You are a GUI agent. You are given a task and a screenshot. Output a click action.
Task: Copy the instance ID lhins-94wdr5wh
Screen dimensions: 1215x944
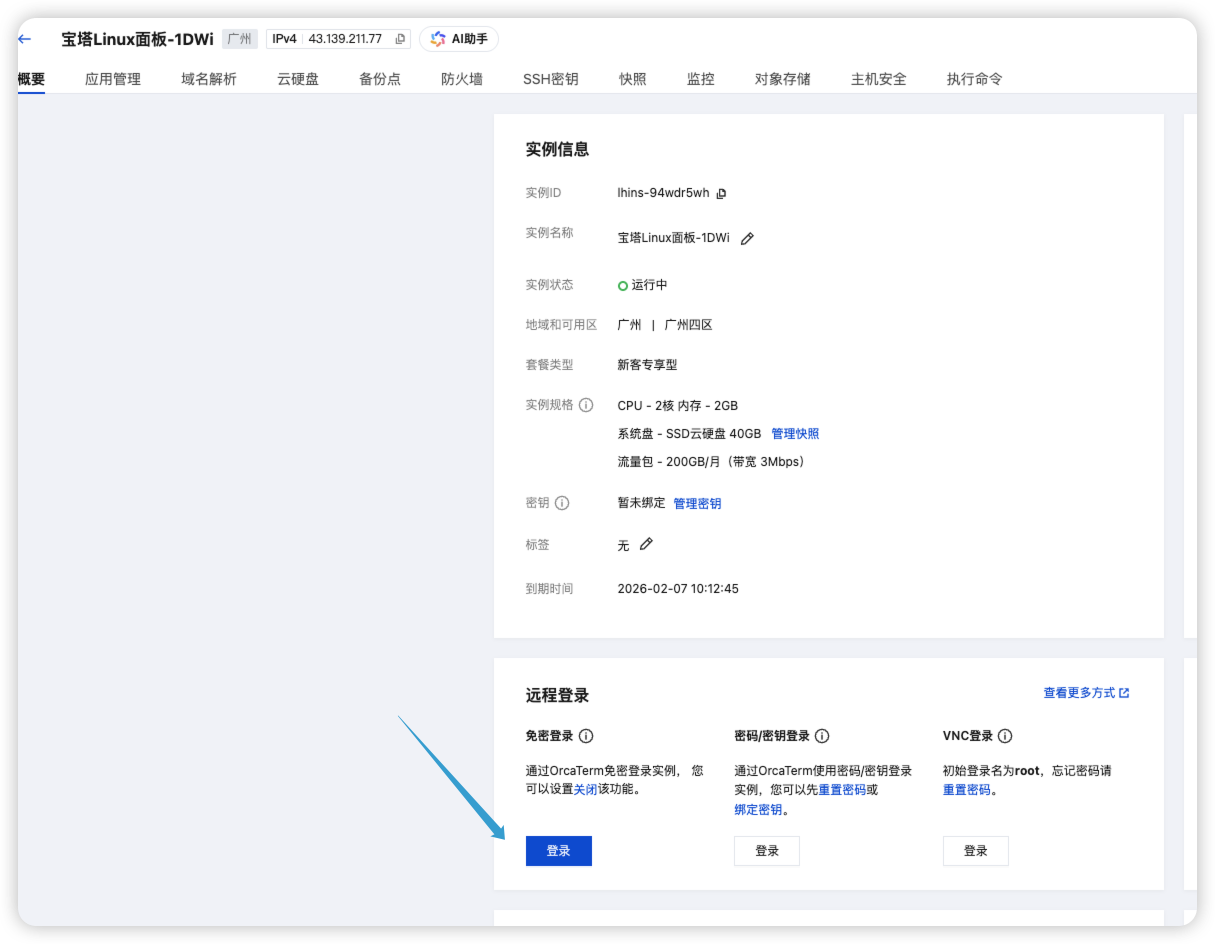click(721, 194)
